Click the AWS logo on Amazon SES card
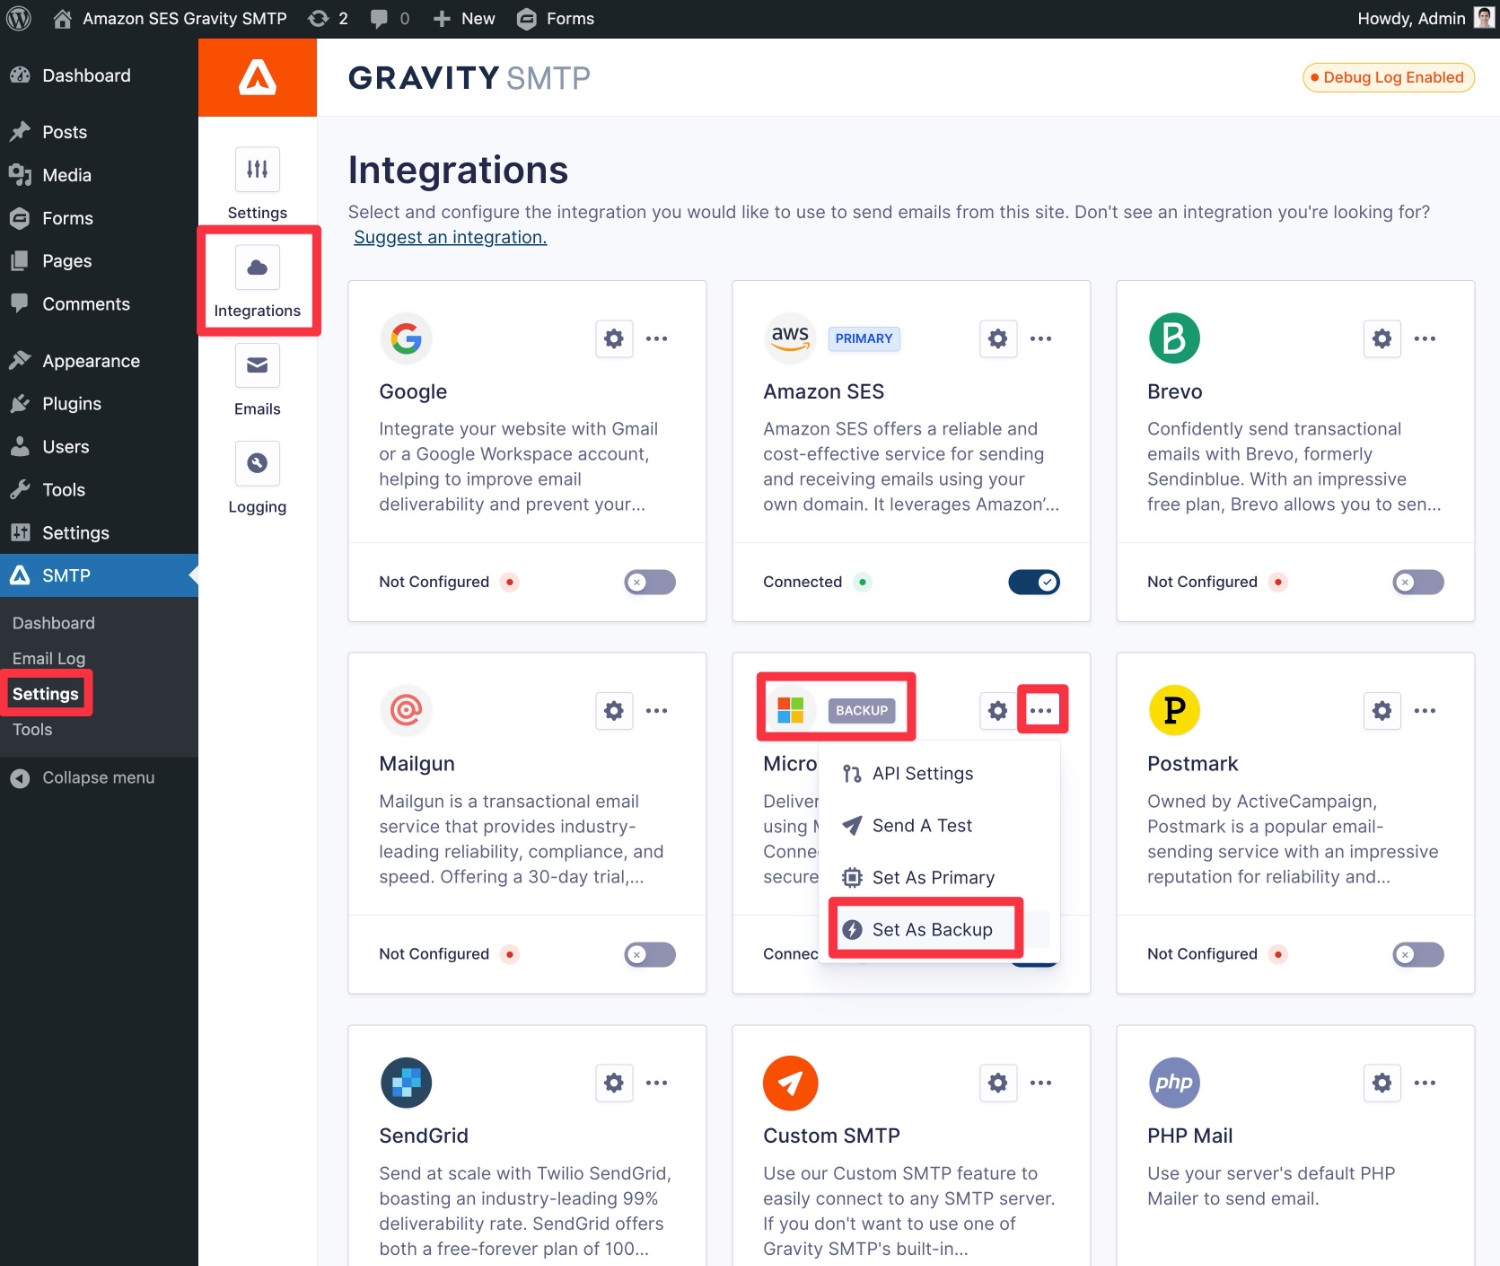This screenshot has width=1500, height=1266. point(790,339)
